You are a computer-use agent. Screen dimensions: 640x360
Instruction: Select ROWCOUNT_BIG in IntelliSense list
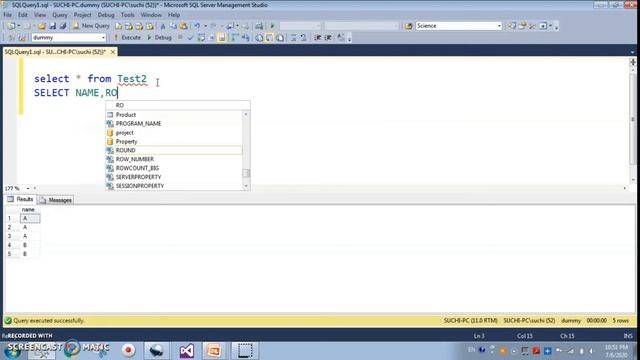coord(174,168)
